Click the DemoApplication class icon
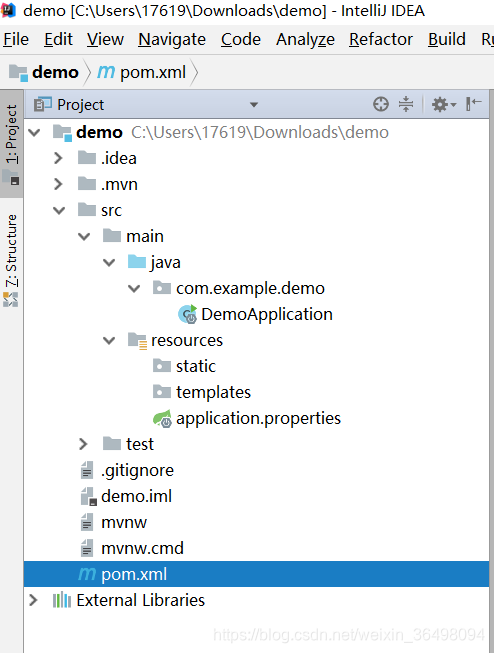Screen dimensions: 494x653 [x=187, y=314]
